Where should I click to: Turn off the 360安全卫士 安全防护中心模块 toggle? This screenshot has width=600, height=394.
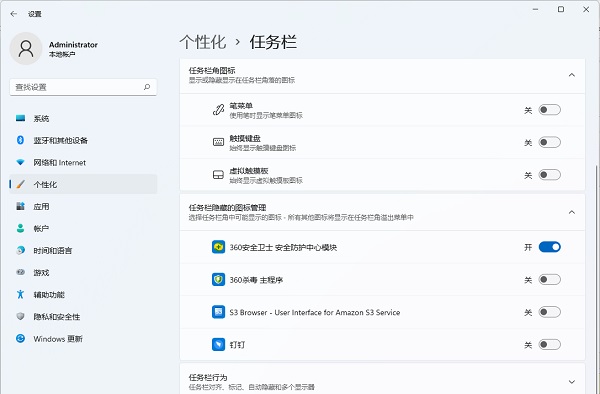pos(549,247)
